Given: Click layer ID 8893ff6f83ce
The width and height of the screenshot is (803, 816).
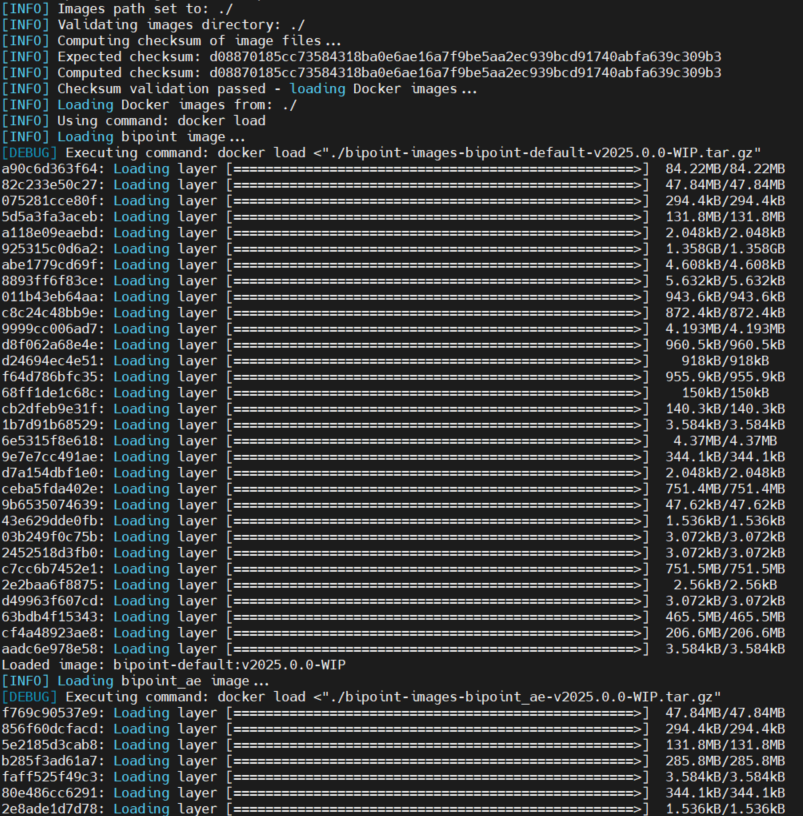Looking at the screenshot, I should 49,281.
